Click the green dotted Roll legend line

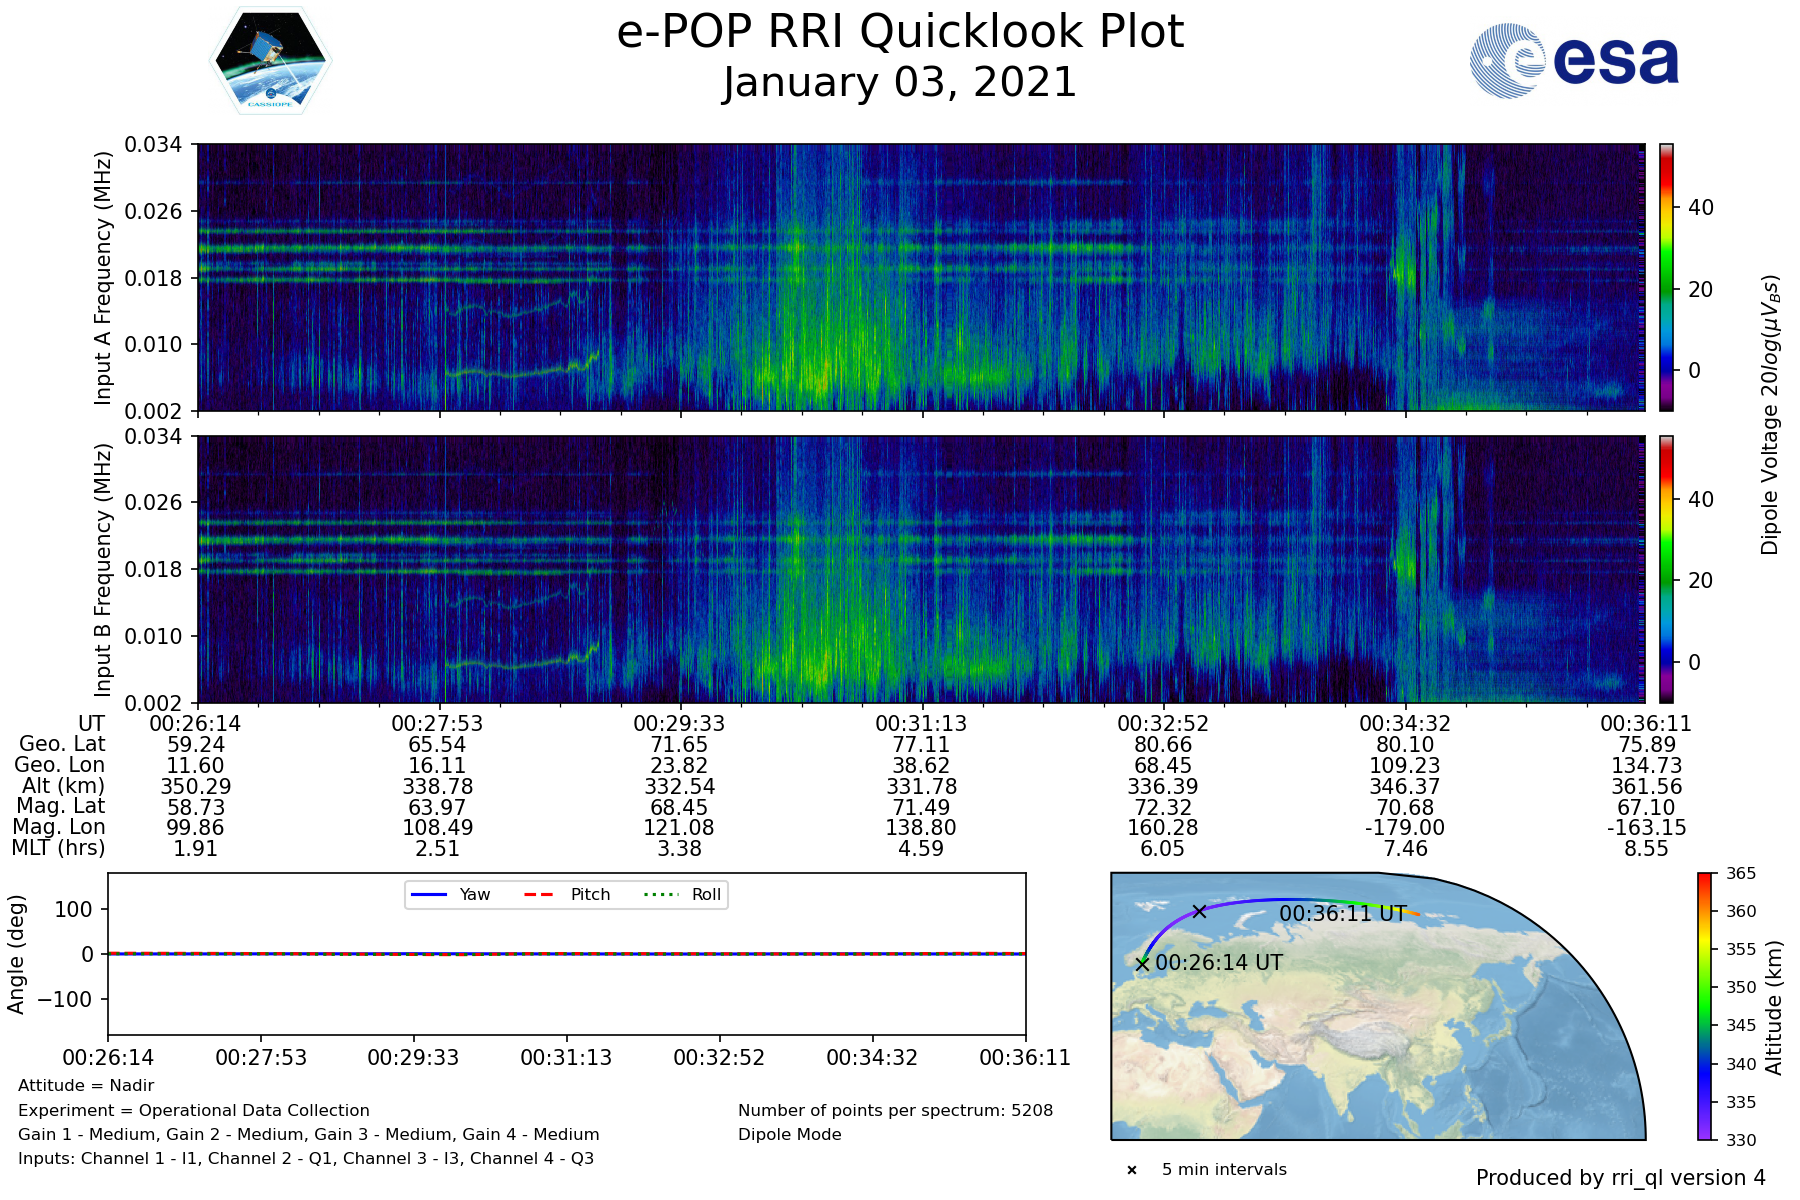tap(660, 894)
